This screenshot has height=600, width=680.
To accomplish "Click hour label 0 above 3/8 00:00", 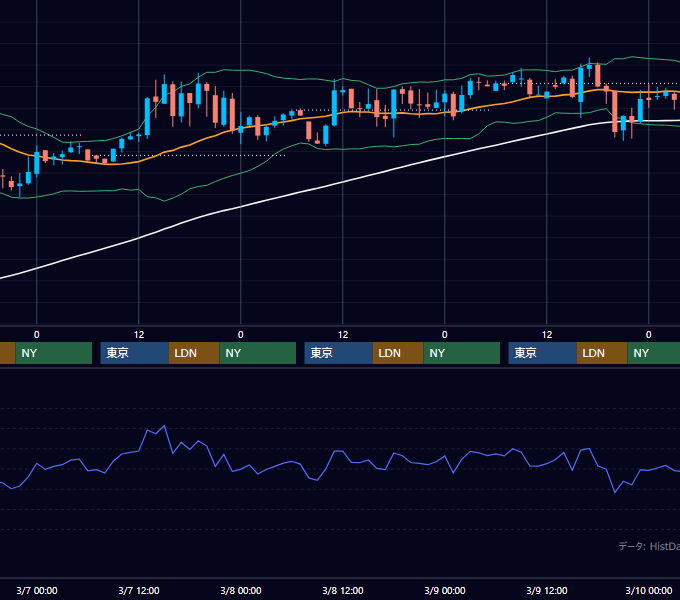I will point(241,335).
